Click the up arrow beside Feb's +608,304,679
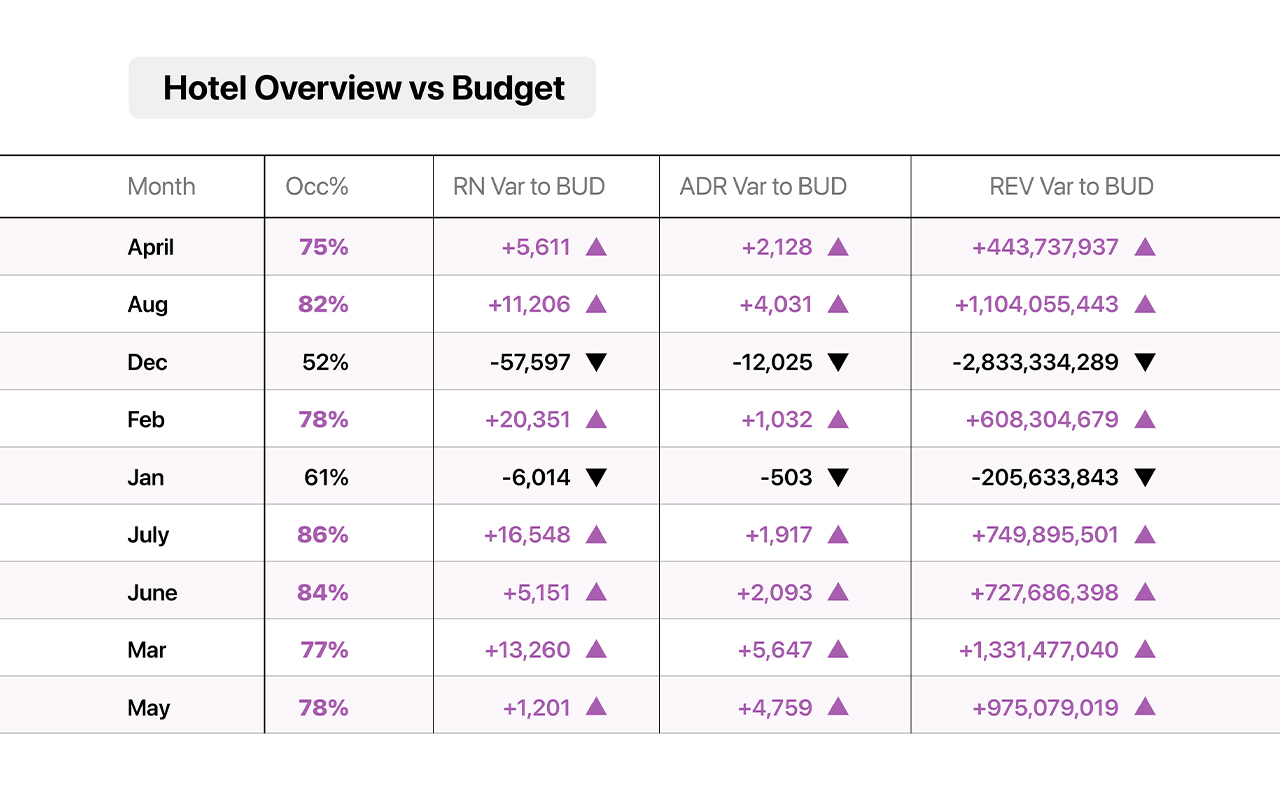 click(x=1145, y=420)
